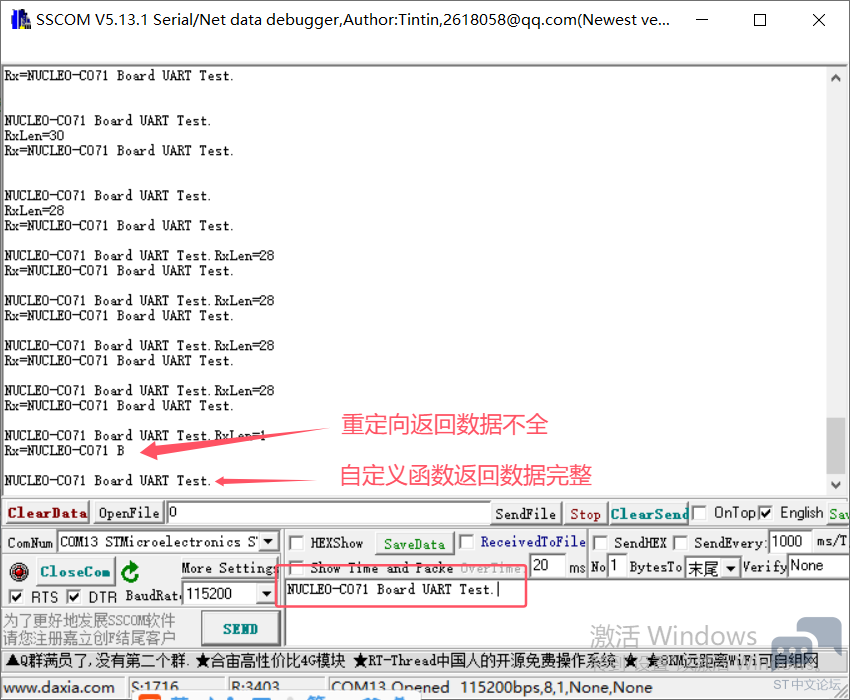
Task: Click the SSCOM application icon in title bar
Action: tap(20, 20)
